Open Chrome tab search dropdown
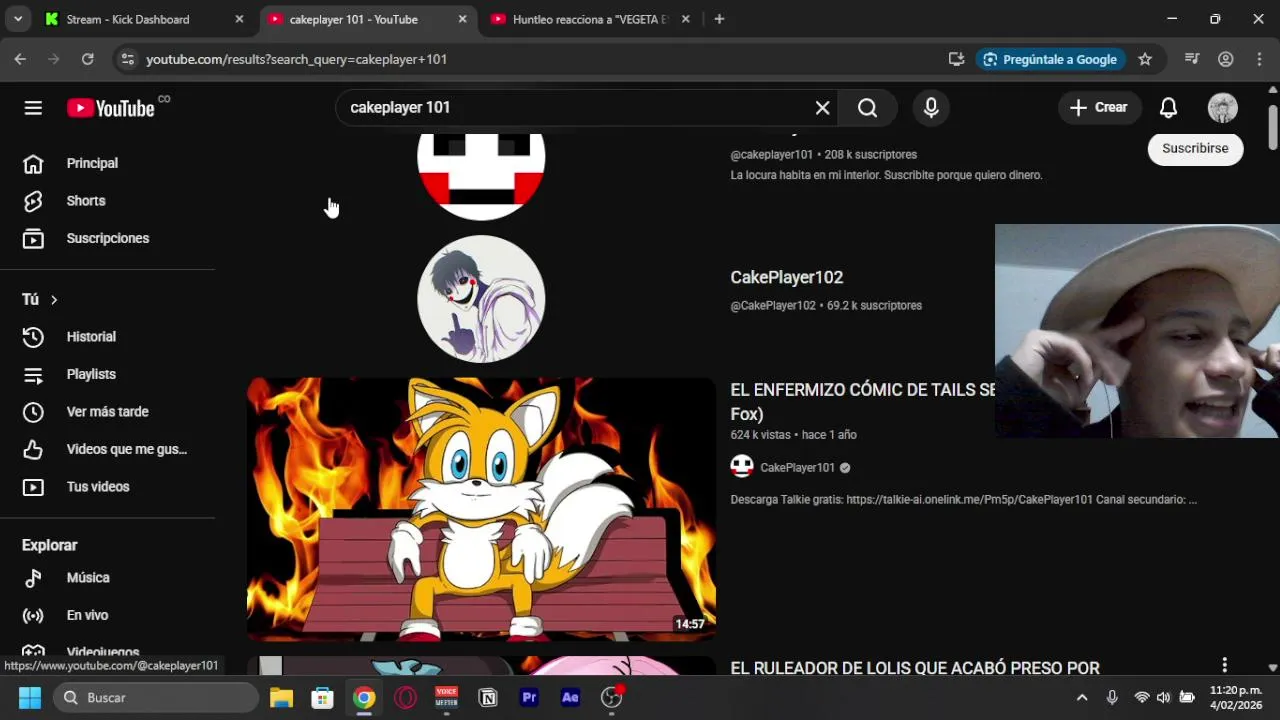 click(17, 19)
